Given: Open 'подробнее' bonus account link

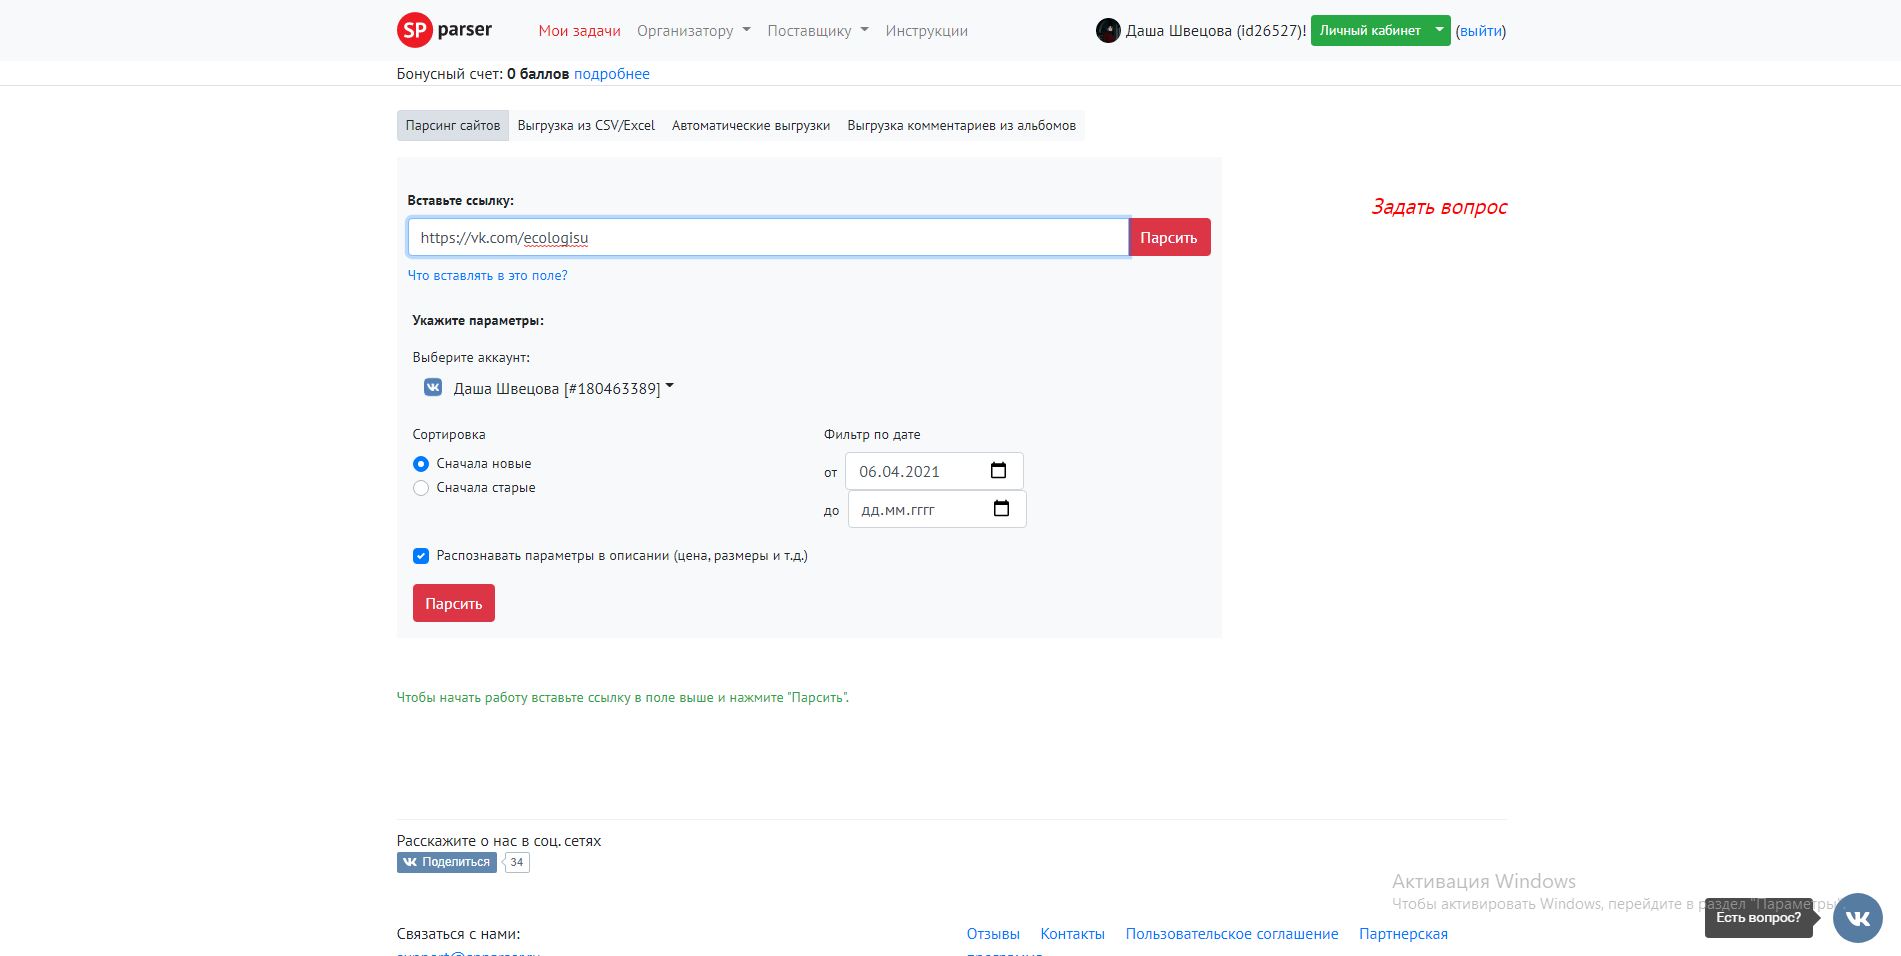Looking at the screenshot, I should (612, 74).
